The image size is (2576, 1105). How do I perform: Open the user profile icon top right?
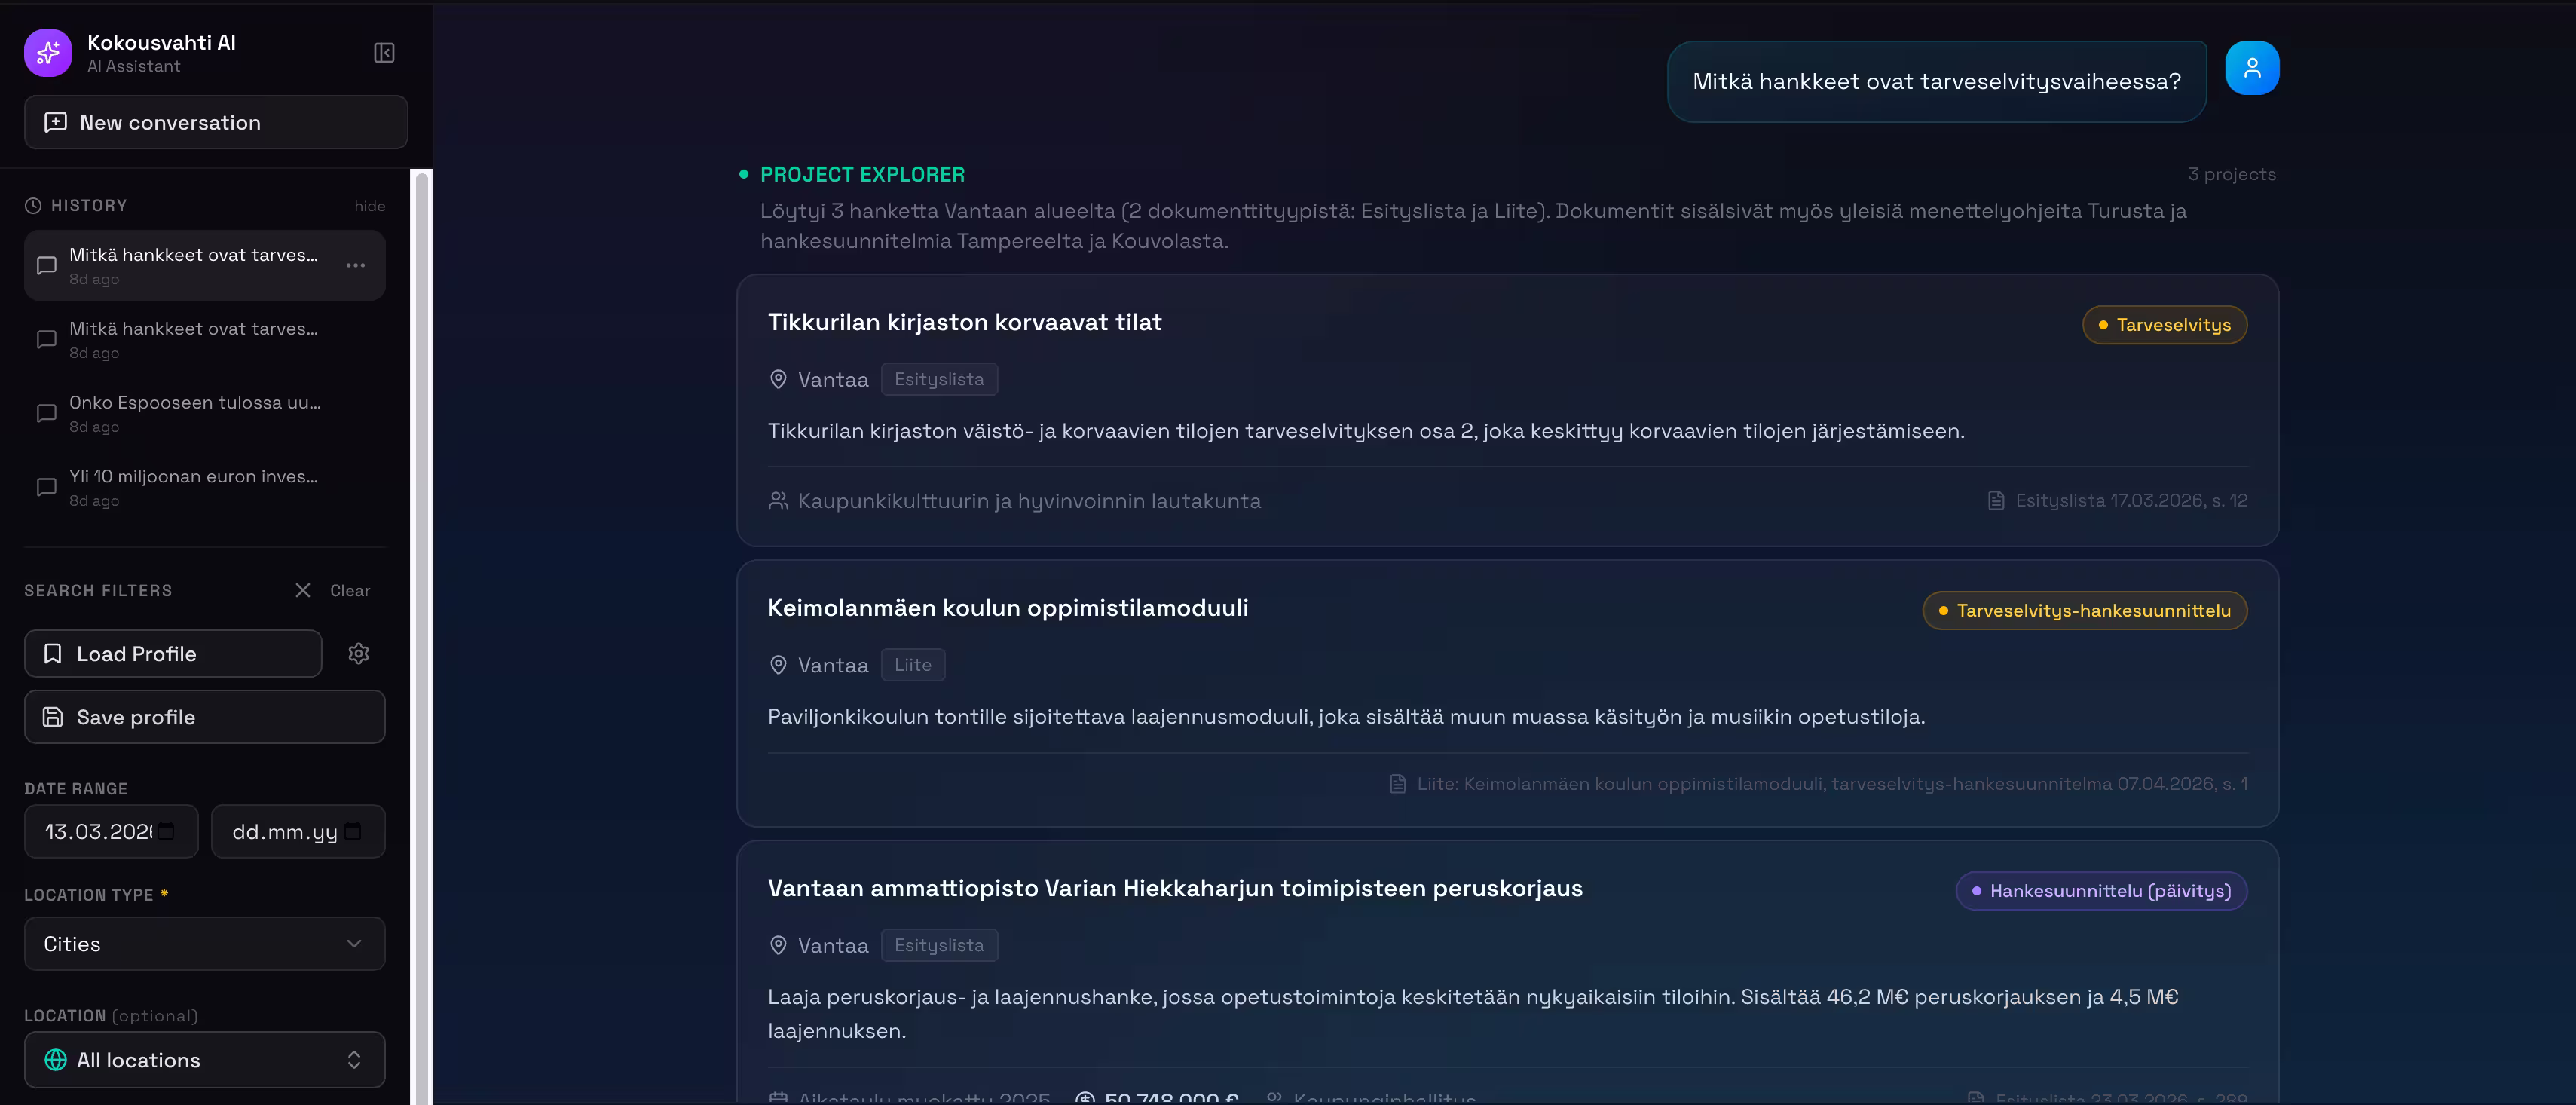pyautogui.click(x=2251, y=66)
